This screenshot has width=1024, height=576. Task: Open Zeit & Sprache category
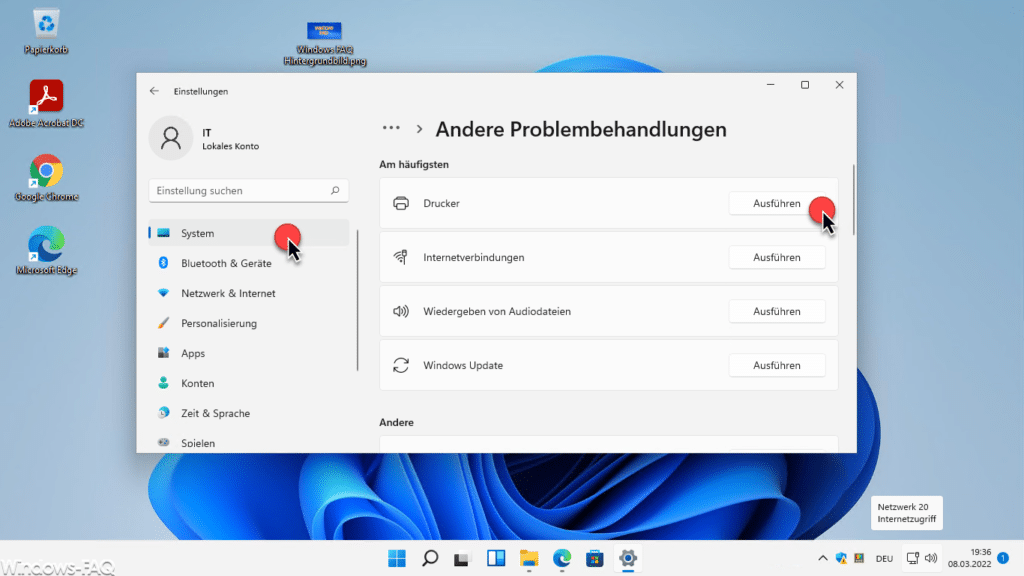point(249,413)
